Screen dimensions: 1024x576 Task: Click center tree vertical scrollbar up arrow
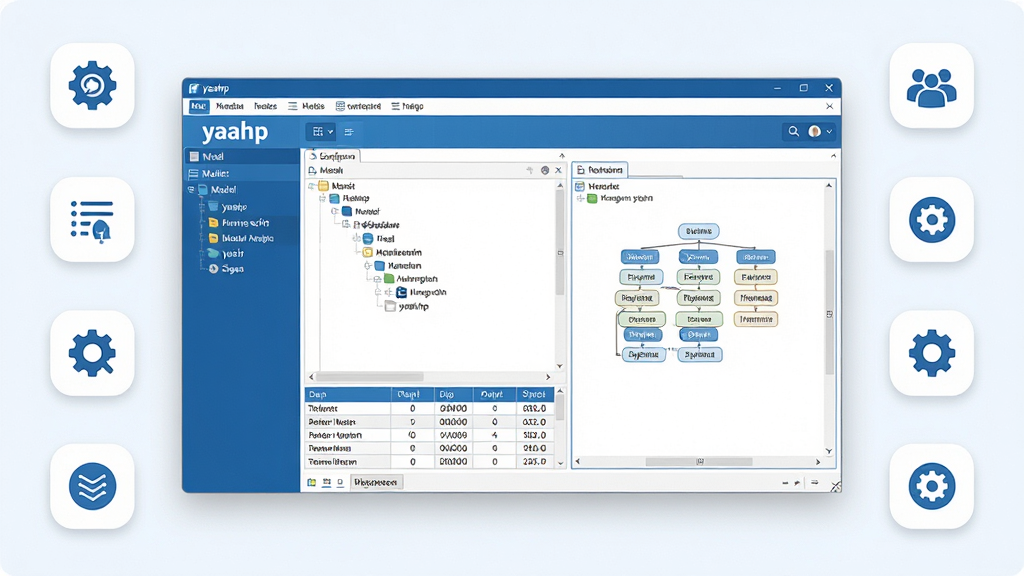tap(560, 186)
